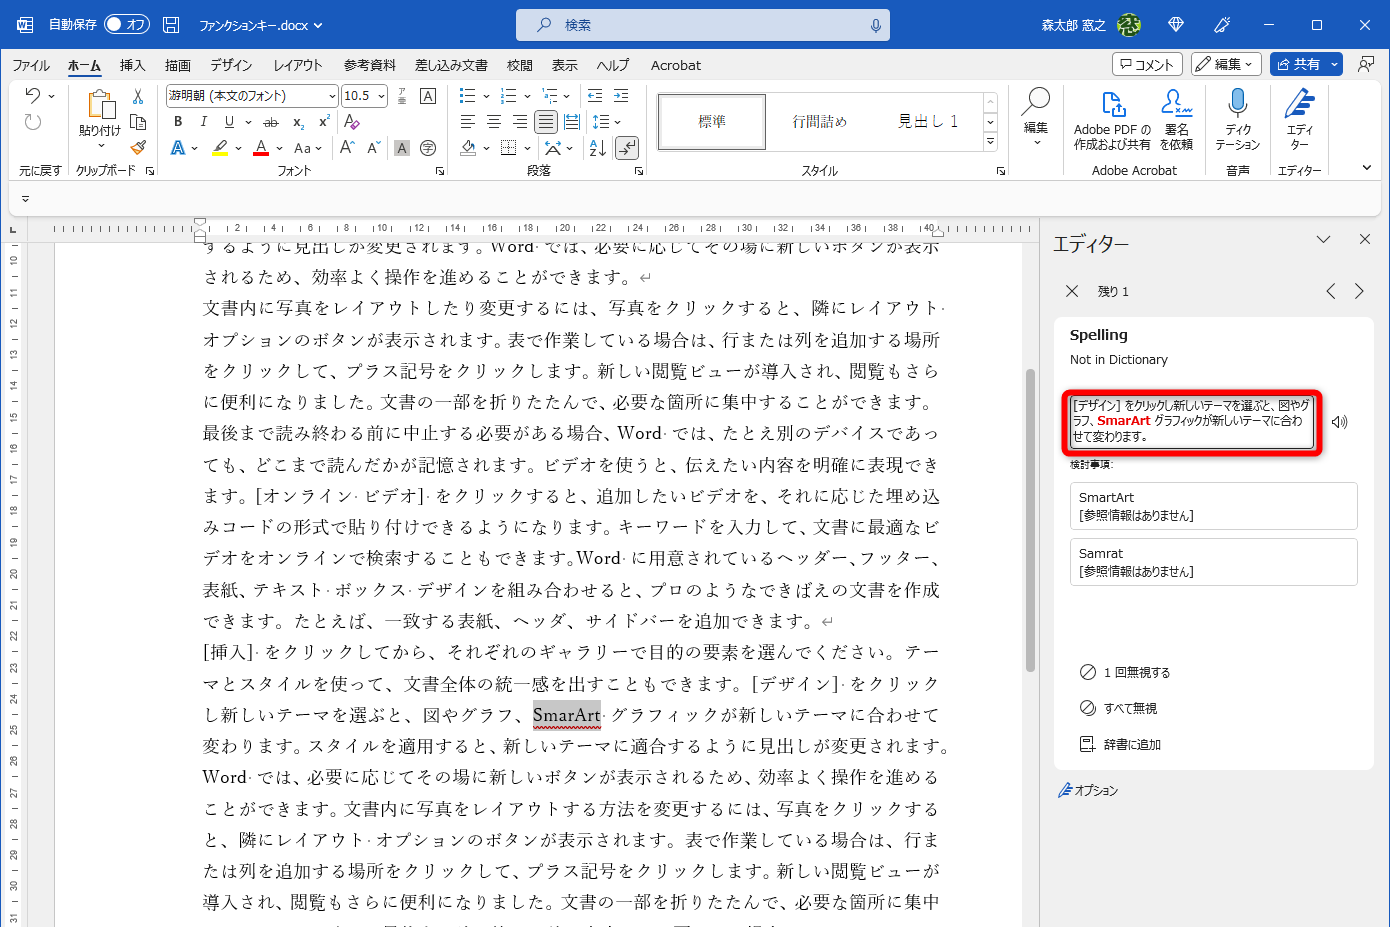
Task: Toggle the AutoSave switch
Action: click(x=126, y=25)
